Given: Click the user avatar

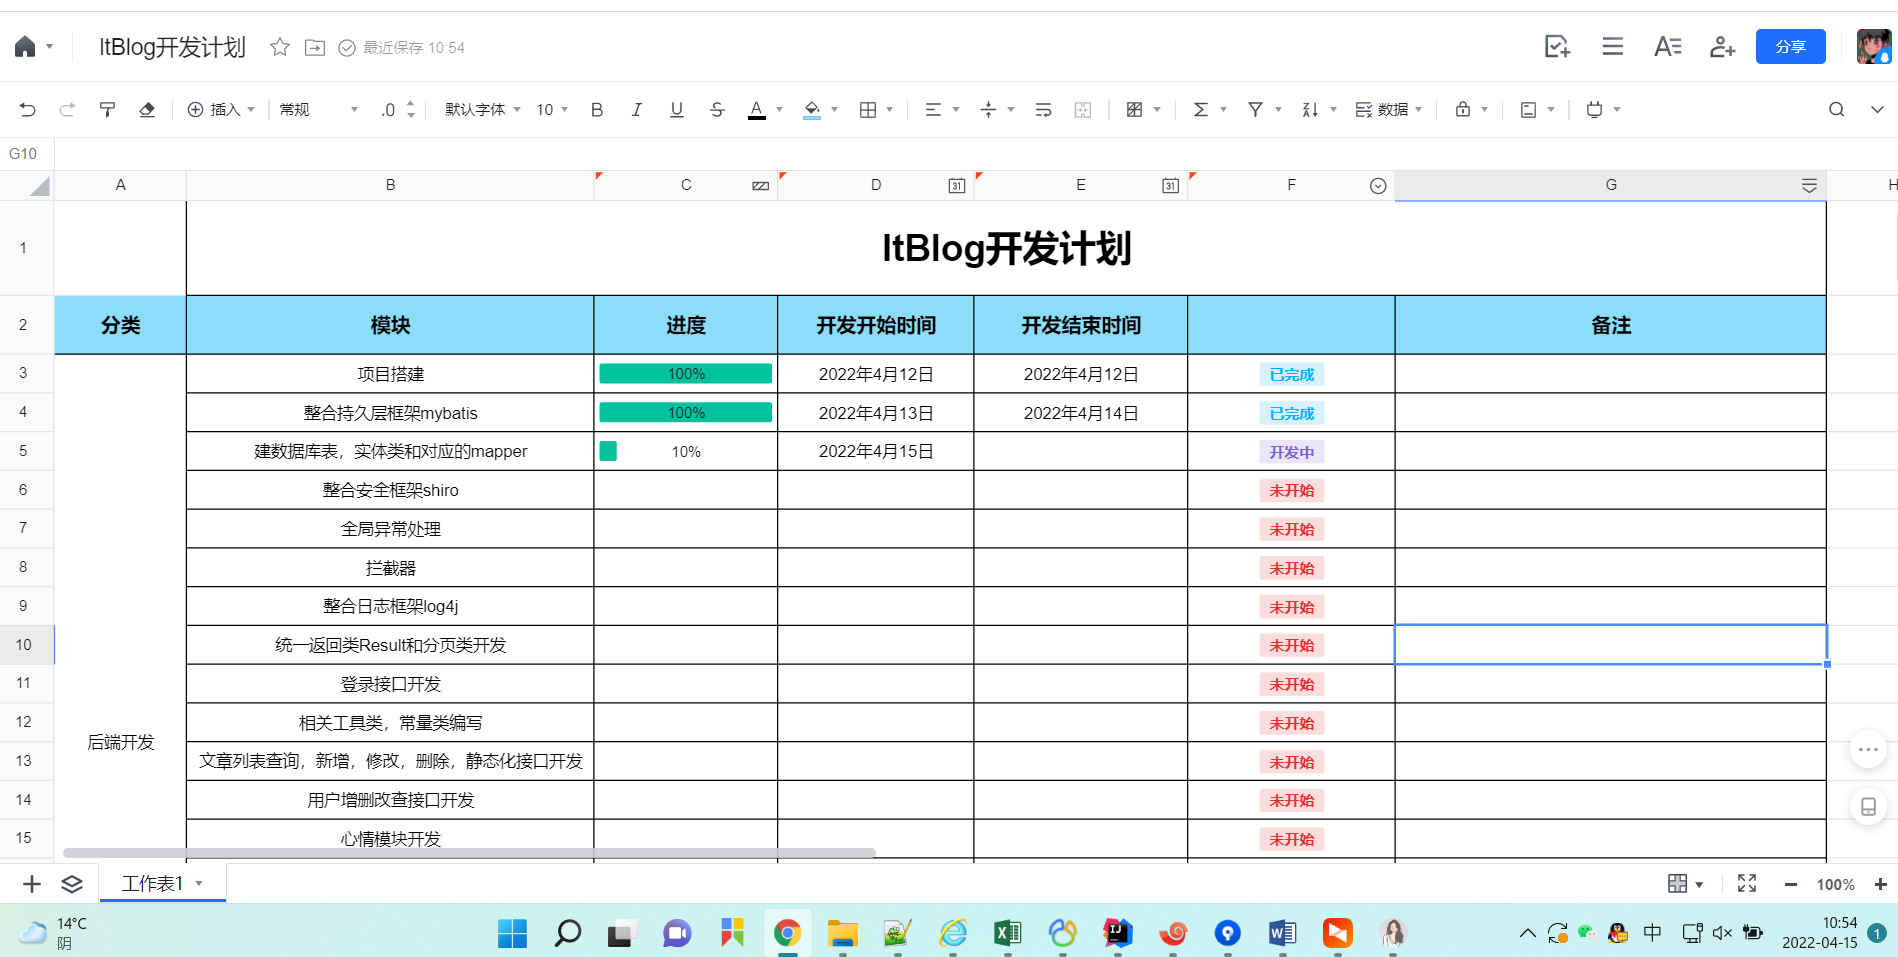Looking at the screenshot, I should [x=1873, y=47].
